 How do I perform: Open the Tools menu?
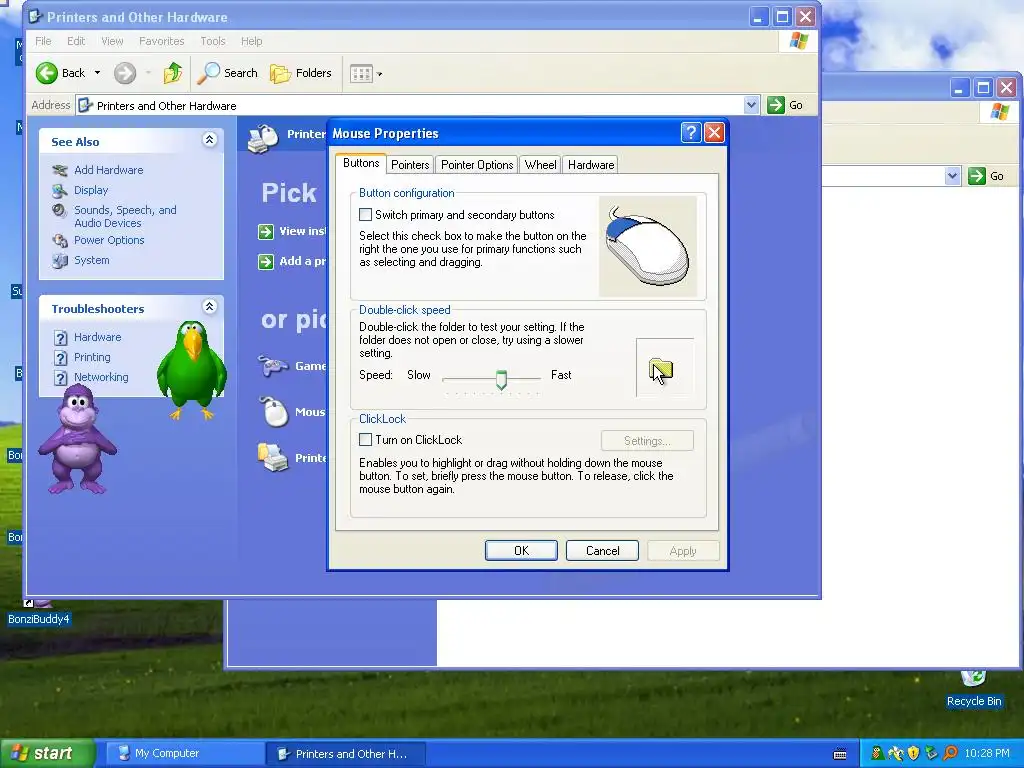(212, 40)
